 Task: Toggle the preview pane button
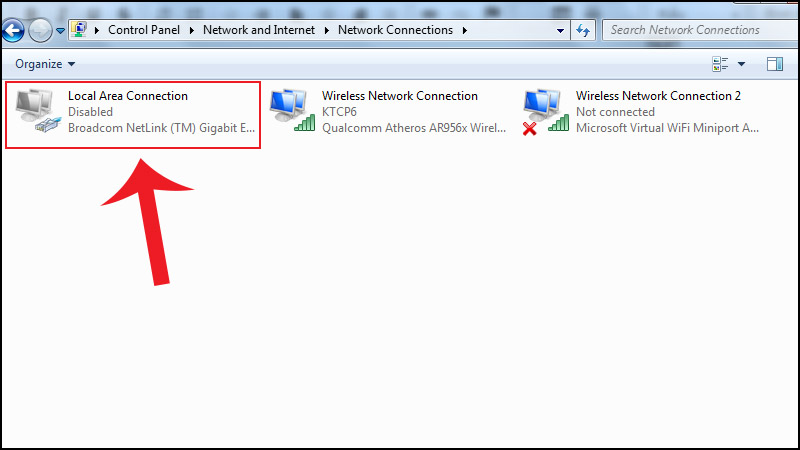click(x=774, y=64)
